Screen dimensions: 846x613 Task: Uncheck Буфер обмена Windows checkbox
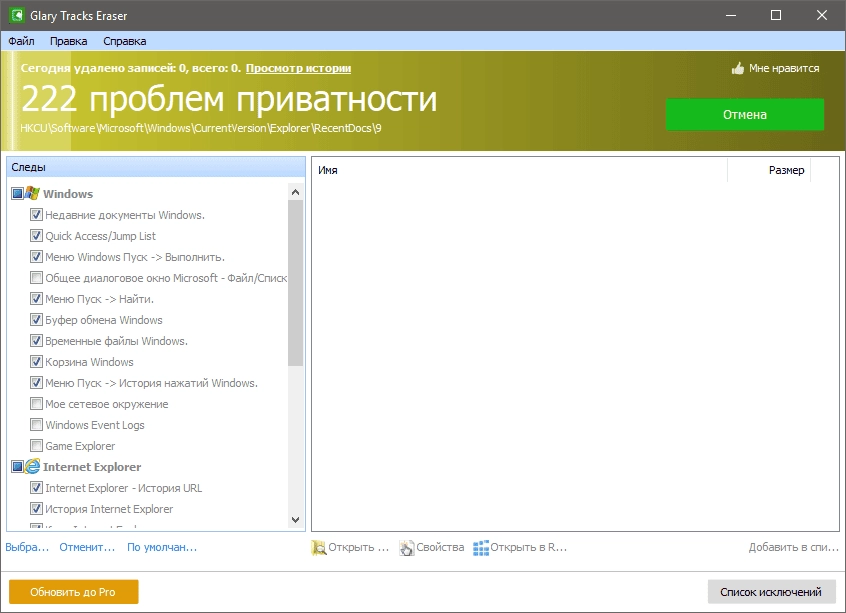coord(36,319)
